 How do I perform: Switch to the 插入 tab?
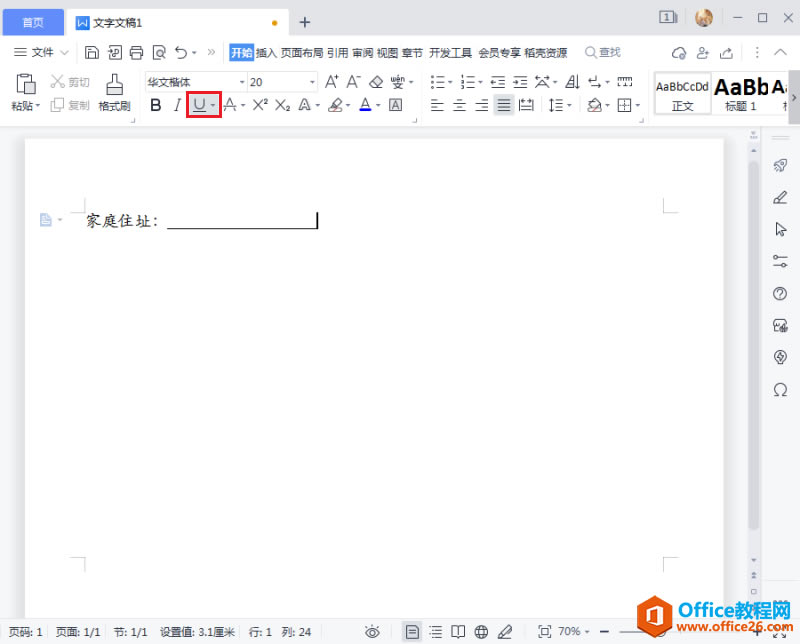point(266,53)
